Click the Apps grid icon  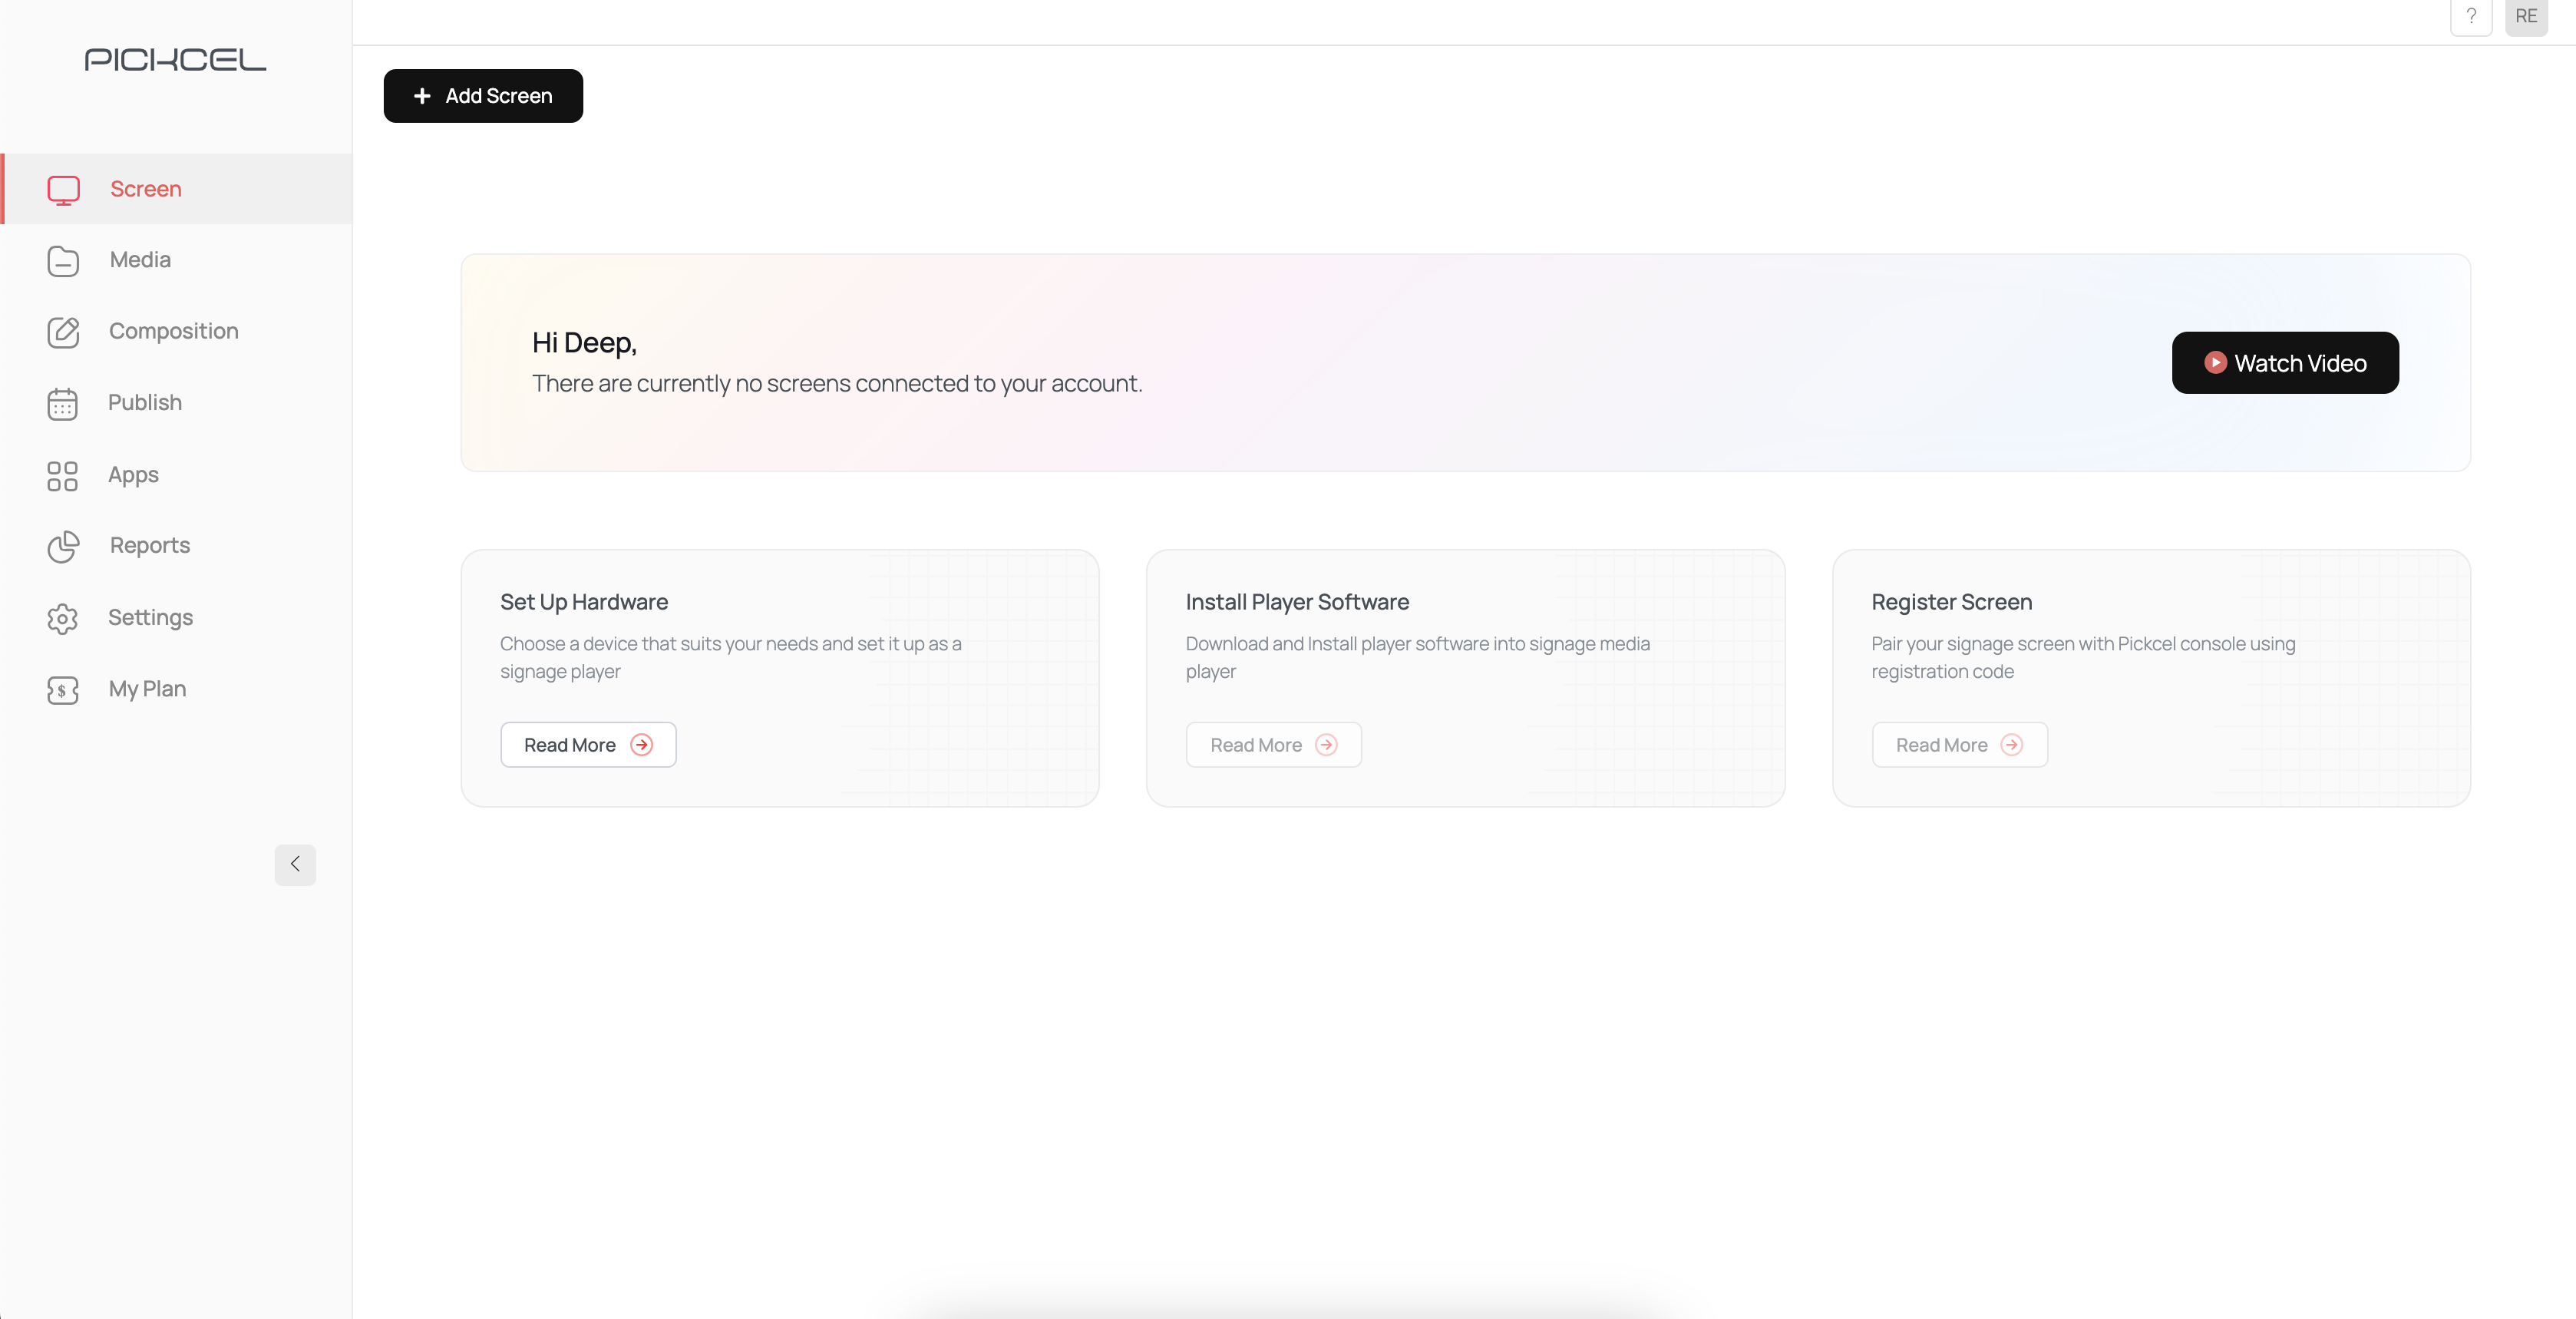[x=62, y=476]
